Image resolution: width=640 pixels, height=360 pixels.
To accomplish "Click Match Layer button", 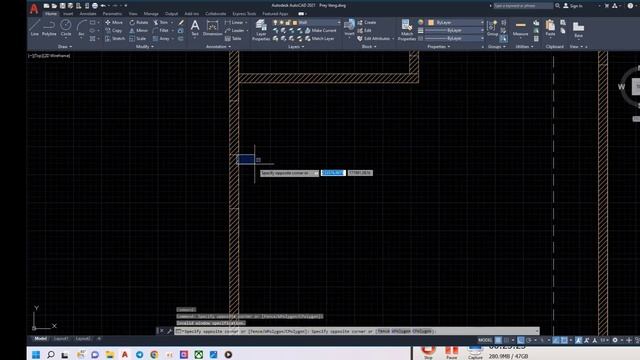I will [320, 39].
